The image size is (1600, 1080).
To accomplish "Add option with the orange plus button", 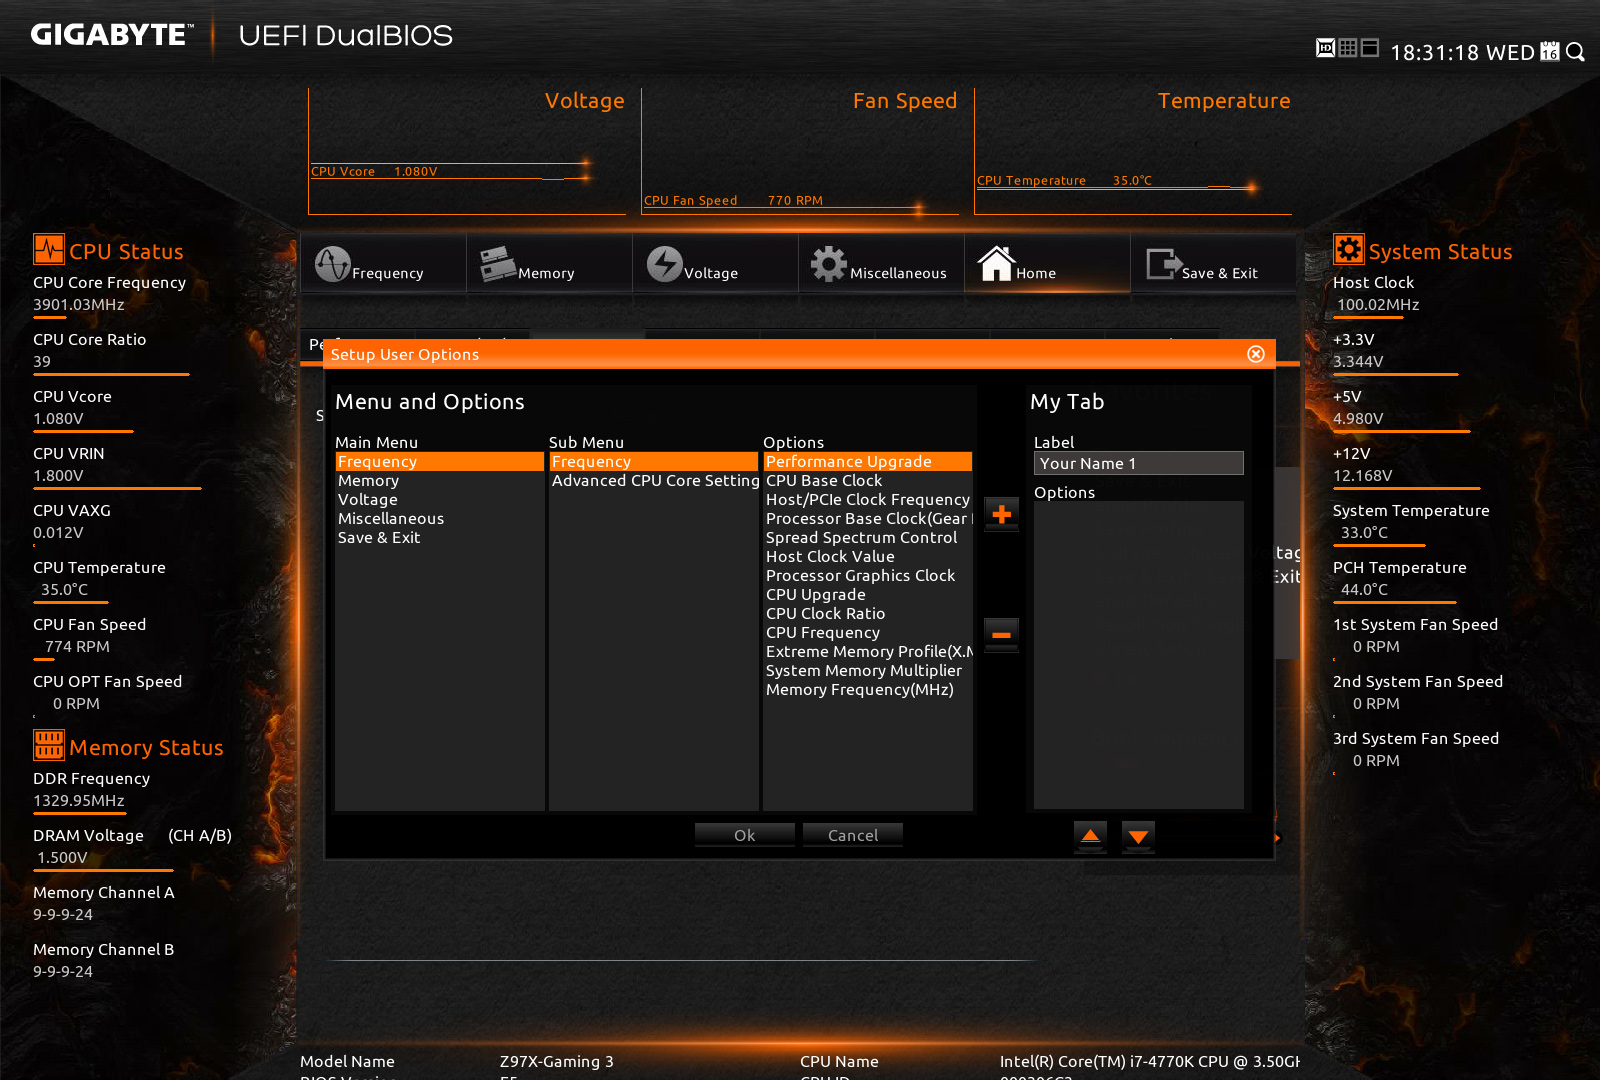I will [x=1001, y=514].
